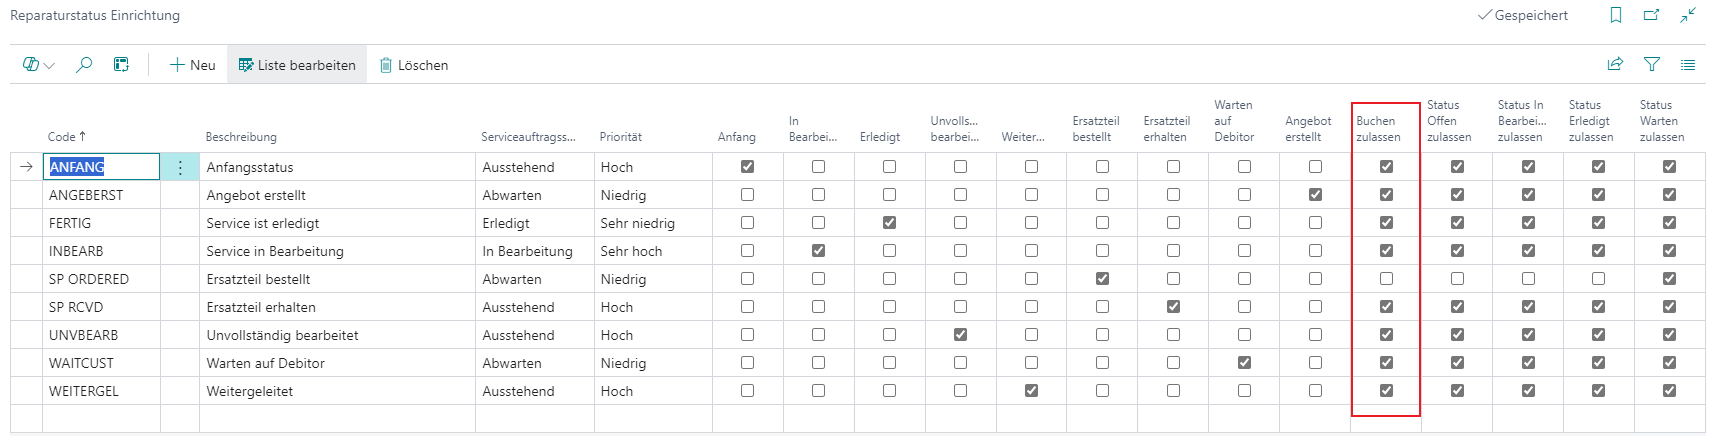This screenshot has height=436, width=1717.
Task: Open the Priorität column header menu
Action: 621,137
